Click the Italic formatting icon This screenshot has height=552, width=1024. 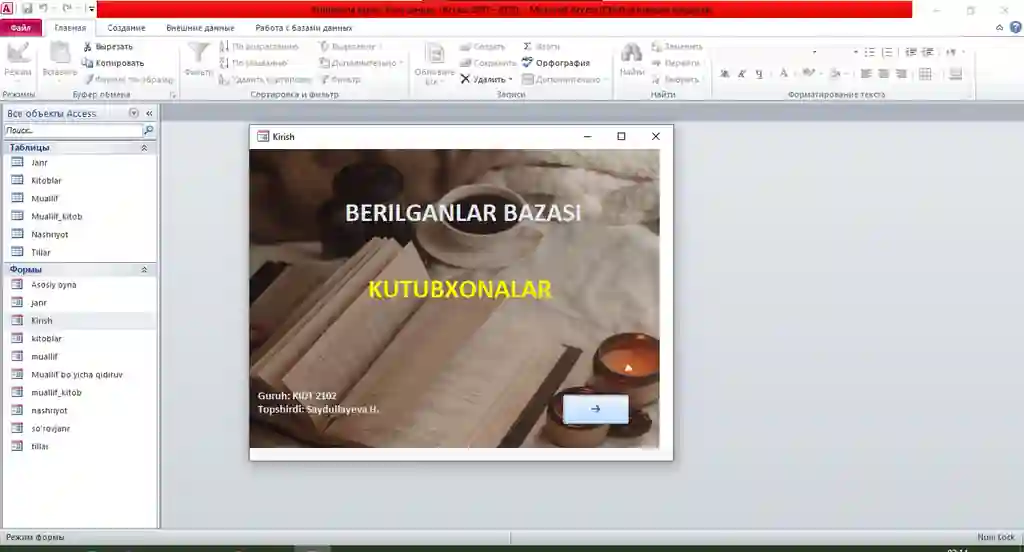(741, 74)
